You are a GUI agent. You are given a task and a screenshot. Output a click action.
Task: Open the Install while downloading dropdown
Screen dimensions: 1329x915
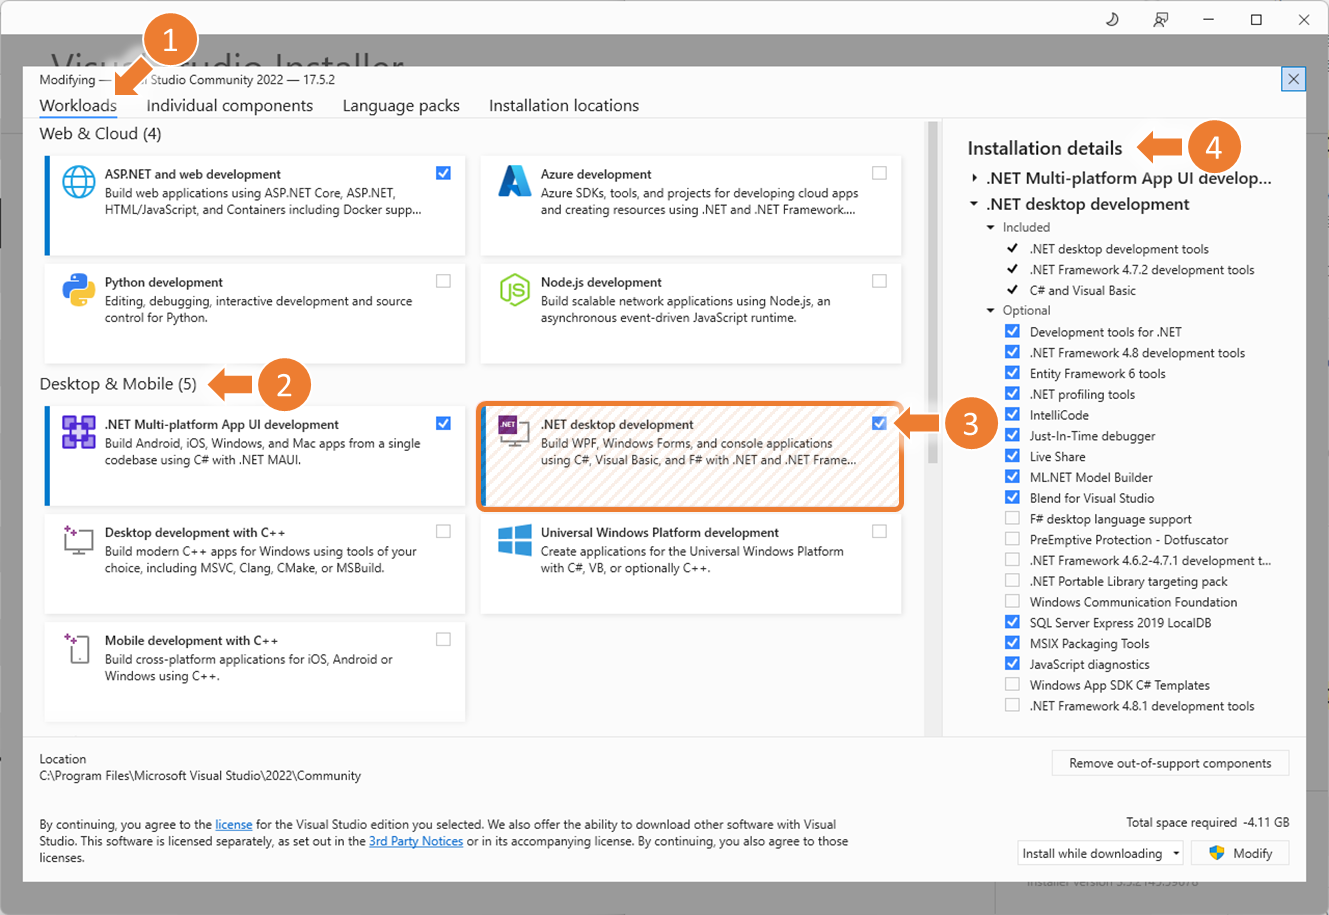pos(1100,853)
